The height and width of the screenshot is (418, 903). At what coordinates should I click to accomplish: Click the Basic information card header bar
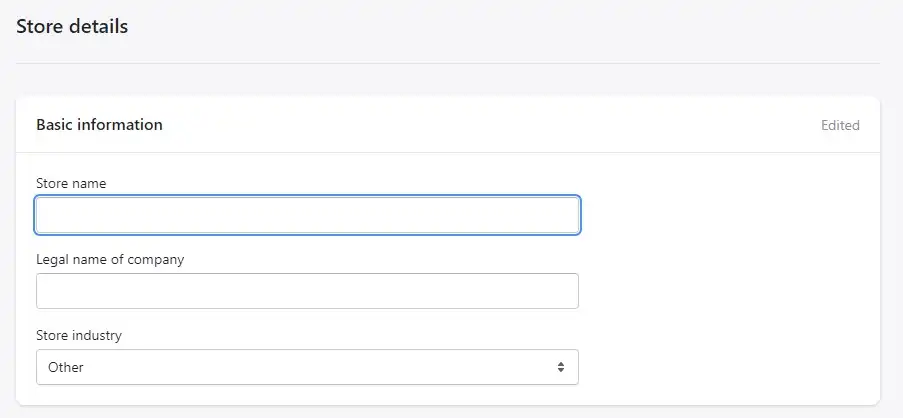[448, 124]
